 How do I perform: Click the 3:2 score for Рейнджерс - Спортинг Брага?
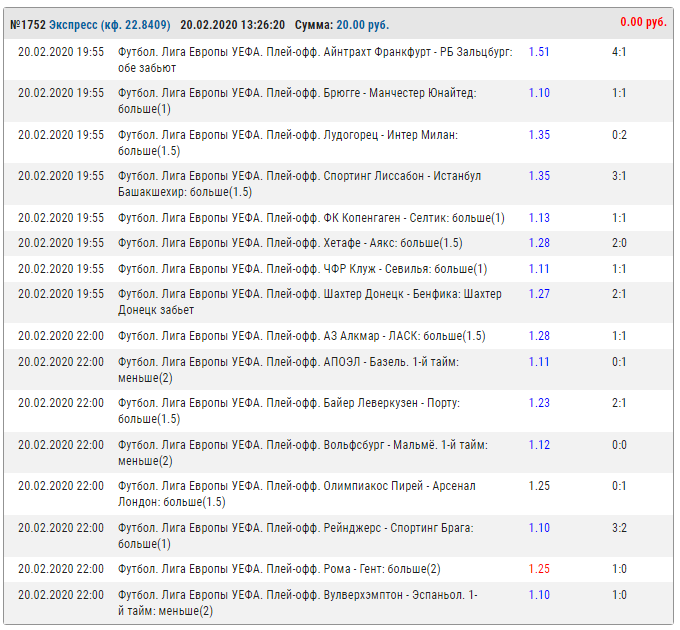619,528
